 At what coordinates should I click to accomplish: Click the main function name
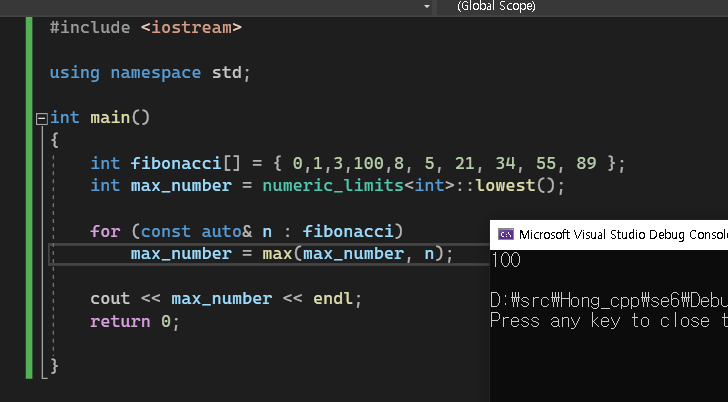pyautogui.click(x=110, y=118)
